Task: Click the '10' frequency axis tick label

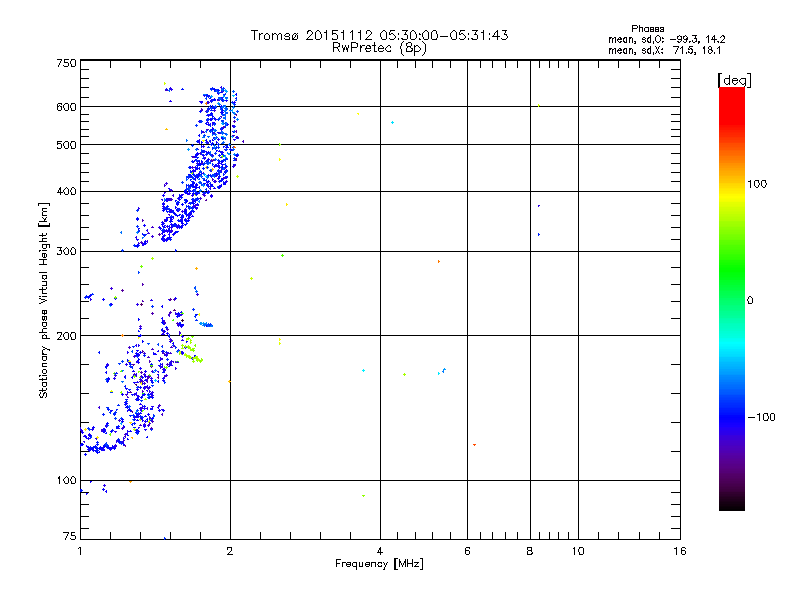Action: pyautogui.click(x=578, y=551)
